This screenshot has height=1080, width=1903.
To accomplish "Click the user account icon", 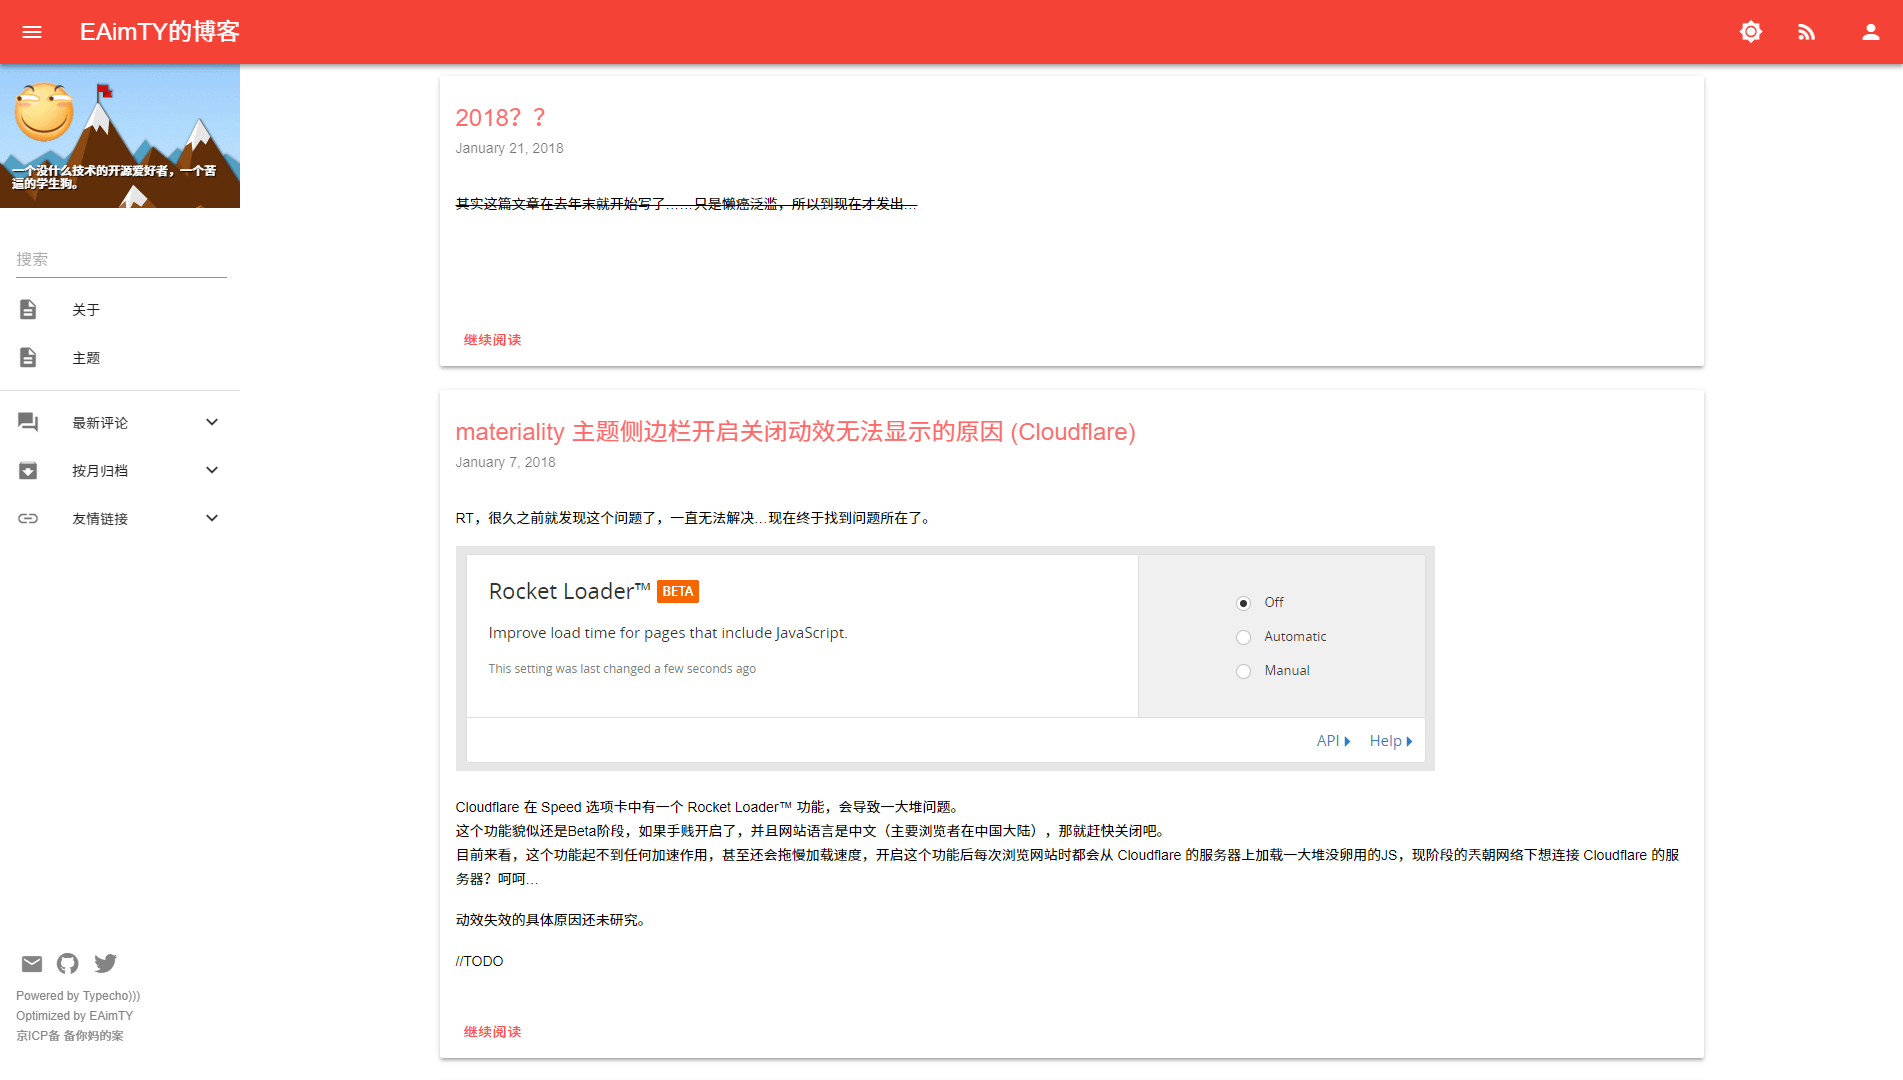I will pyautogui.click(x=1870, y=32).
